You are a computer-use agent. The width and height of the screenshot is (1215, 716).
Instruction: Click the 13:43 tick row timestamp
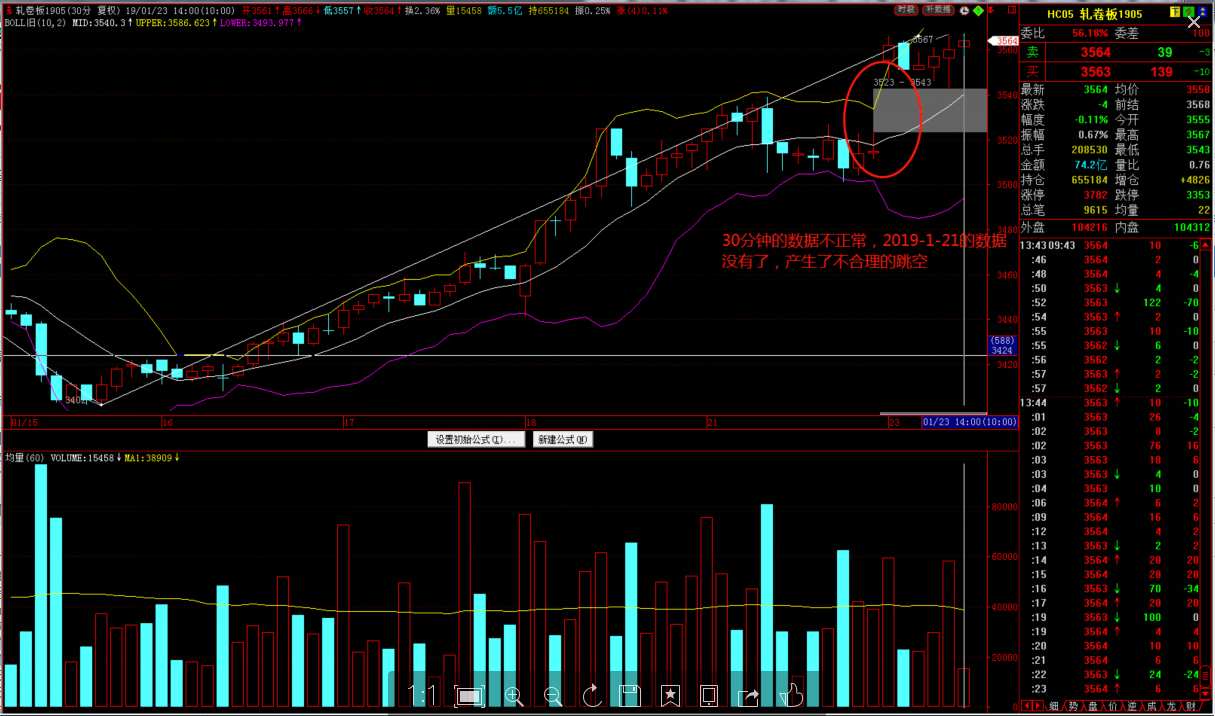1033,245
